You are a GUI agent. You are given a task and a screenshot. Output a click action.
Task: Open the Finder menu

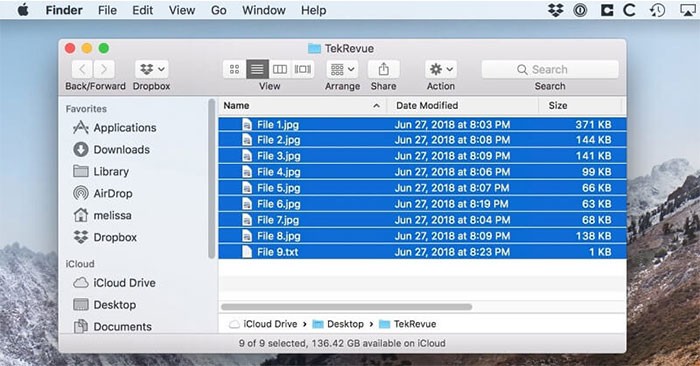pyautogui.click(x=64, y=10)
